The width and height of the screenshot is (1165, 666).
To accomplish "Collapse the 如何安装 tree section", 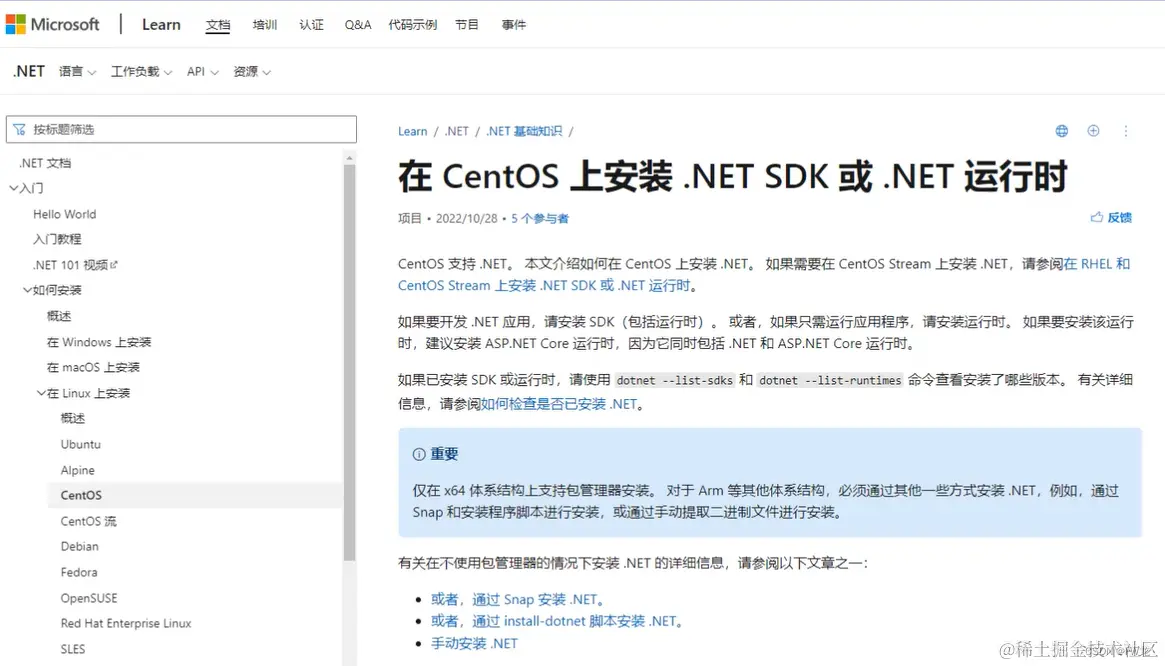I will coord(27,290).
